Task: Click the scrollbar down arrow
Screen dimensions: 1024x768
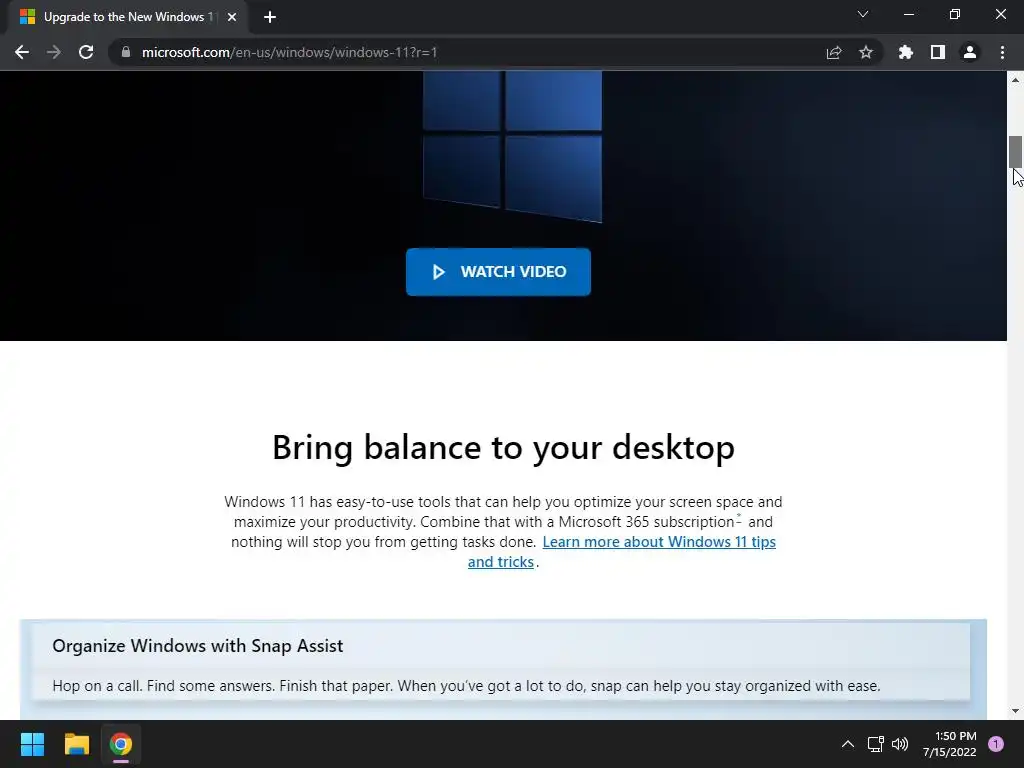Action: point(1016,711)
